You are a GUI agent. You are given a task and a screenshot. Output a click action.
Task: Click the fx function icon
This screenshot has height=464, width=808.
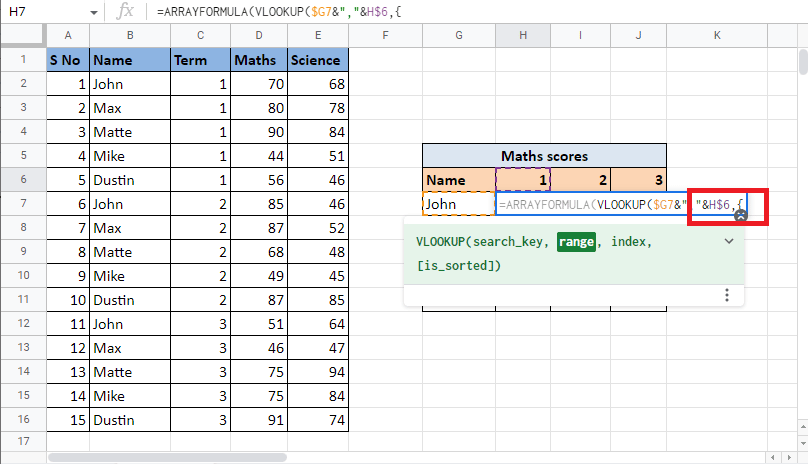(x=125, y=12)
